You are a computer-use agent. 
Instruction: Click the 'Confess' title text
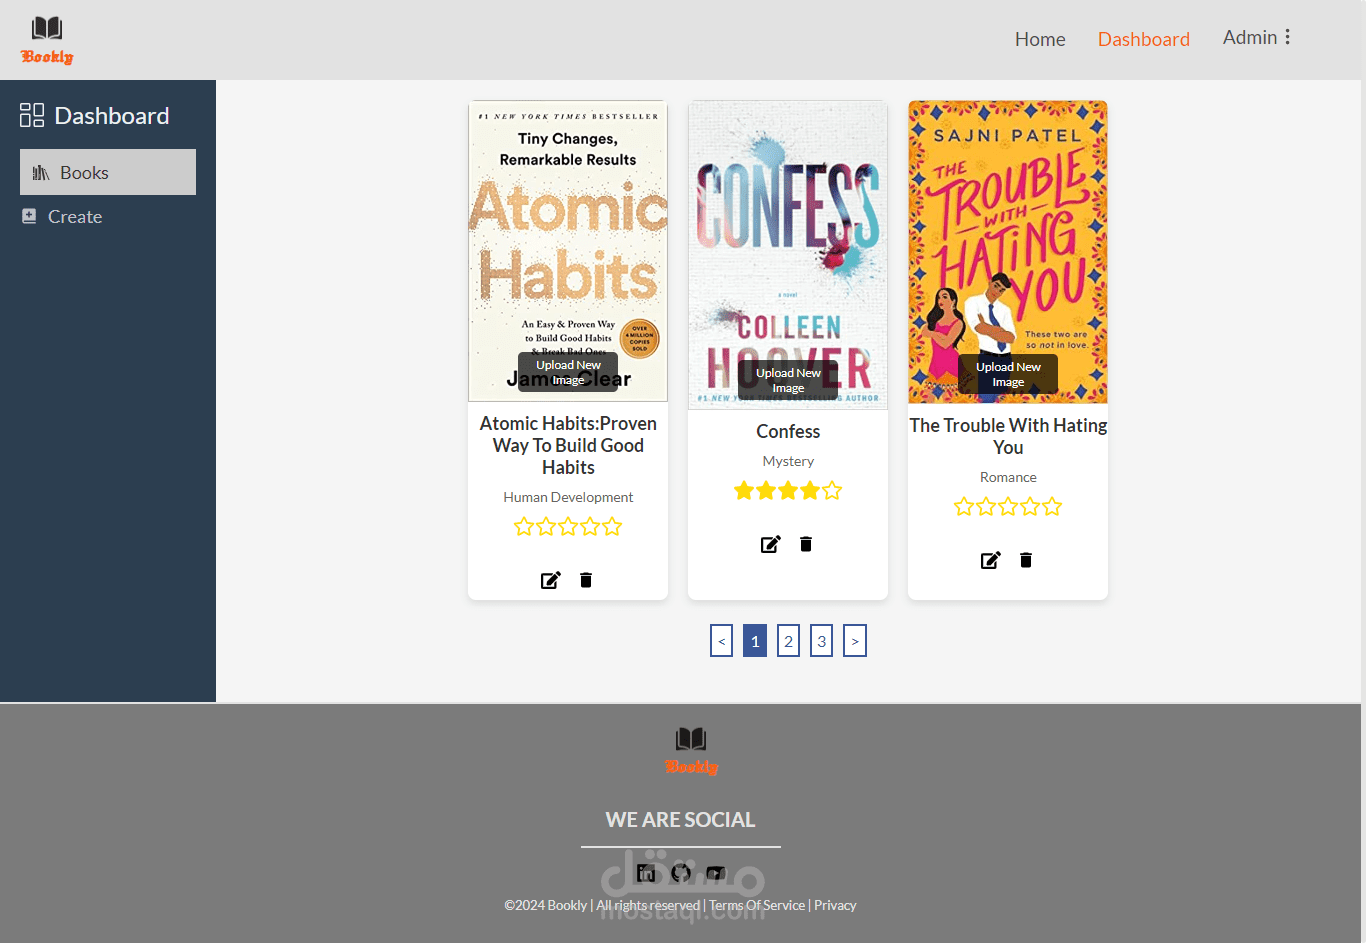tap(788, 431)
